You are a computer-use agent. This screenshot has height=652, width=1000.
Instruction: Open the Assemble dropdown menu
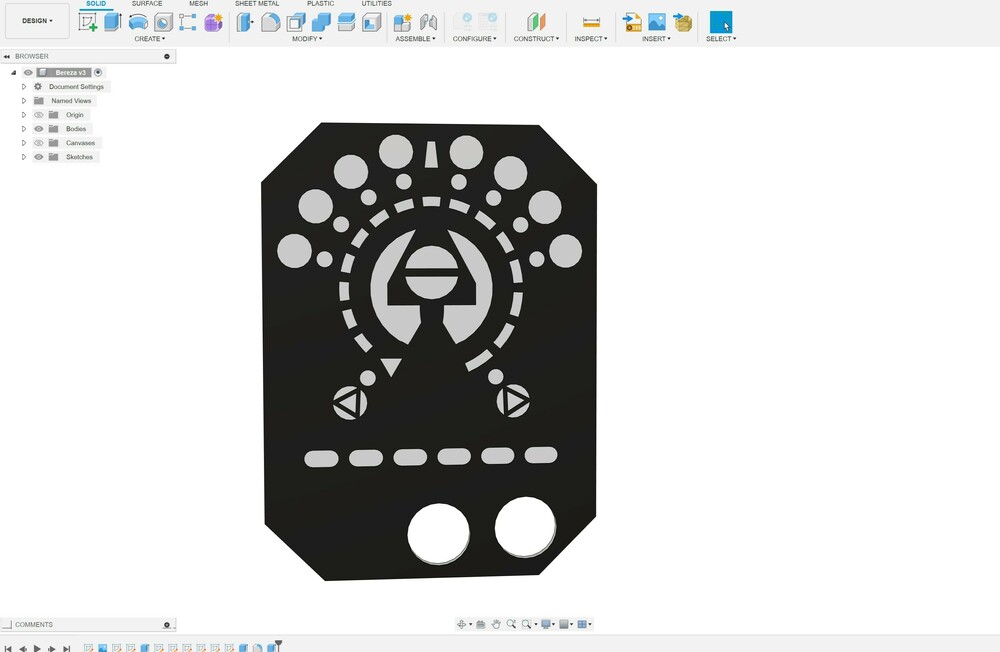coord(415,39)
